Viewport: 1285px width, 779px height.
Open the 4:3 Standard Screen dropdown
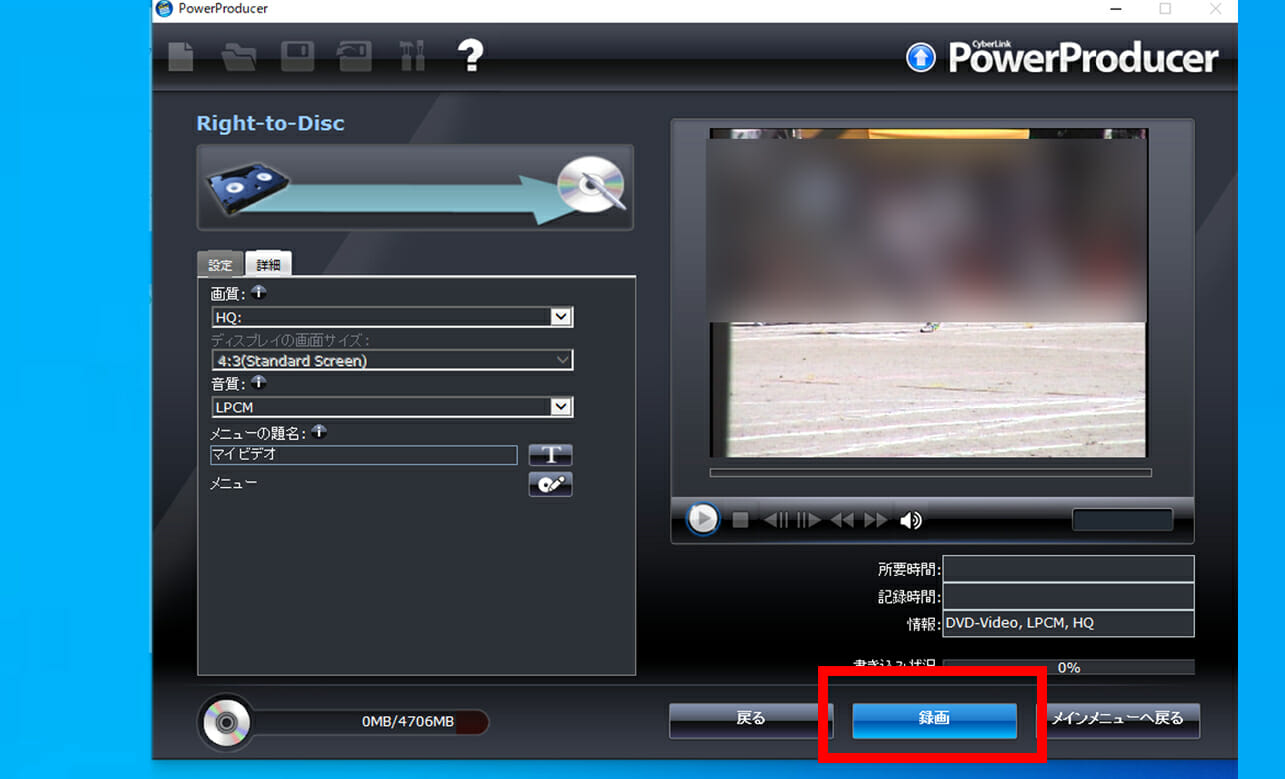tap(561, 360)
